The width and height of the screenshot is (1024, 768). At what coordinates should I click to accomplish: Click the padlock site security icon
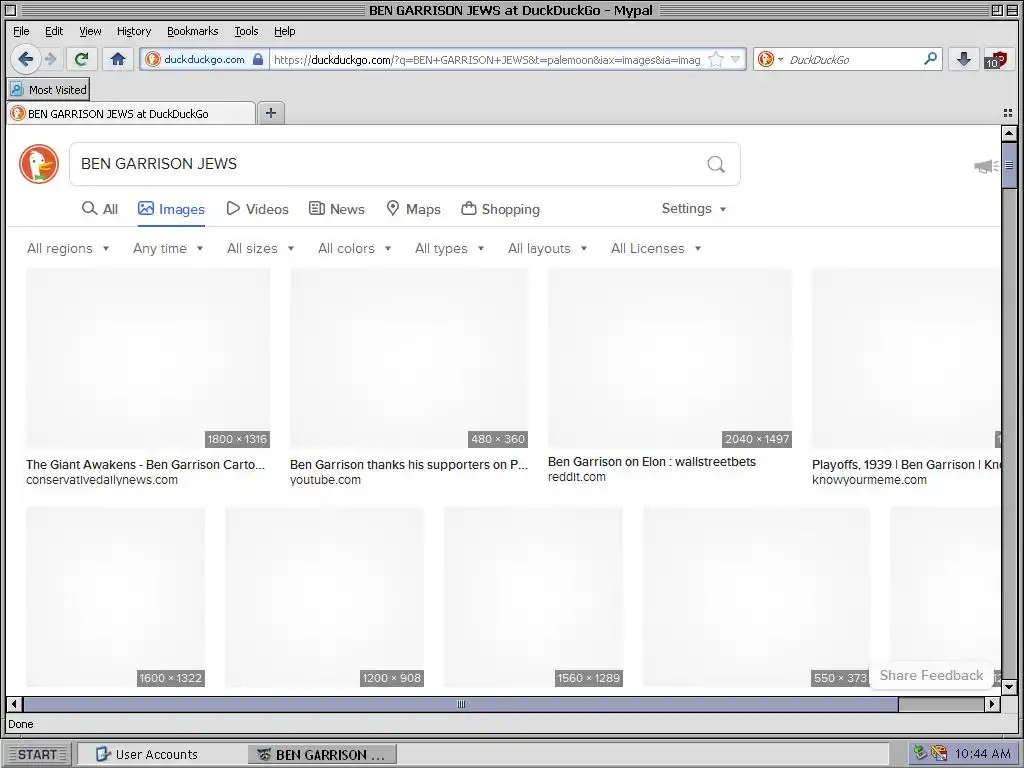point(258,59)
